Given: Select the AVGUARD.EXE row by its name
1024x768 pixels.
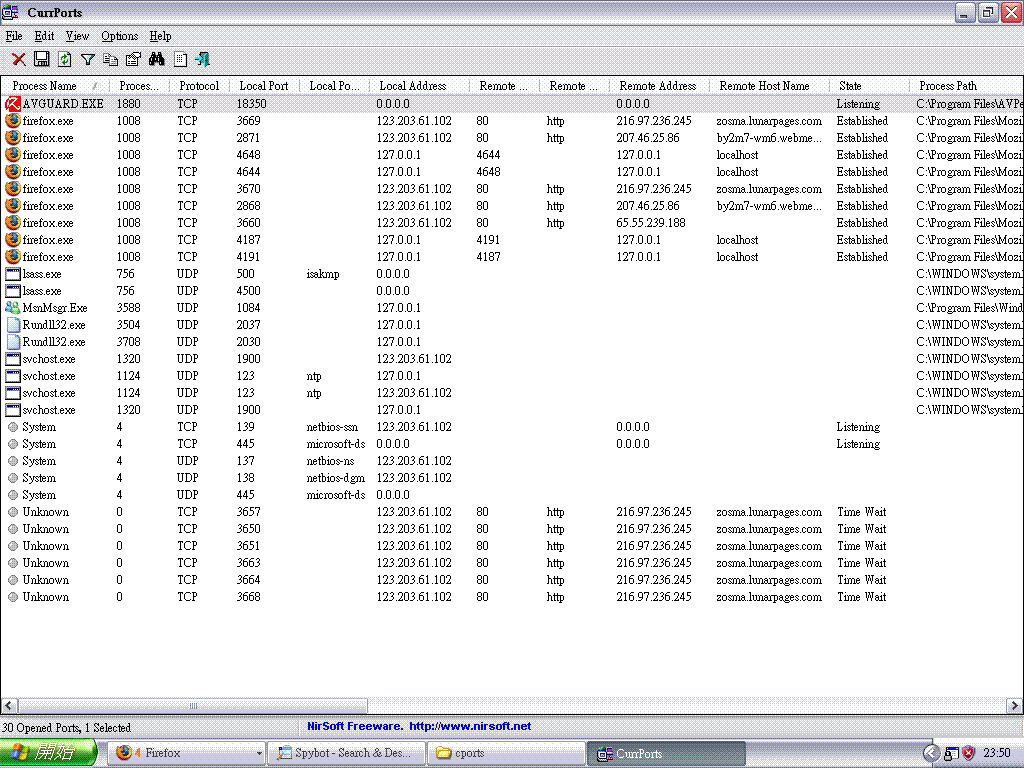Looking at the screenshot, I should click(63, 103).
